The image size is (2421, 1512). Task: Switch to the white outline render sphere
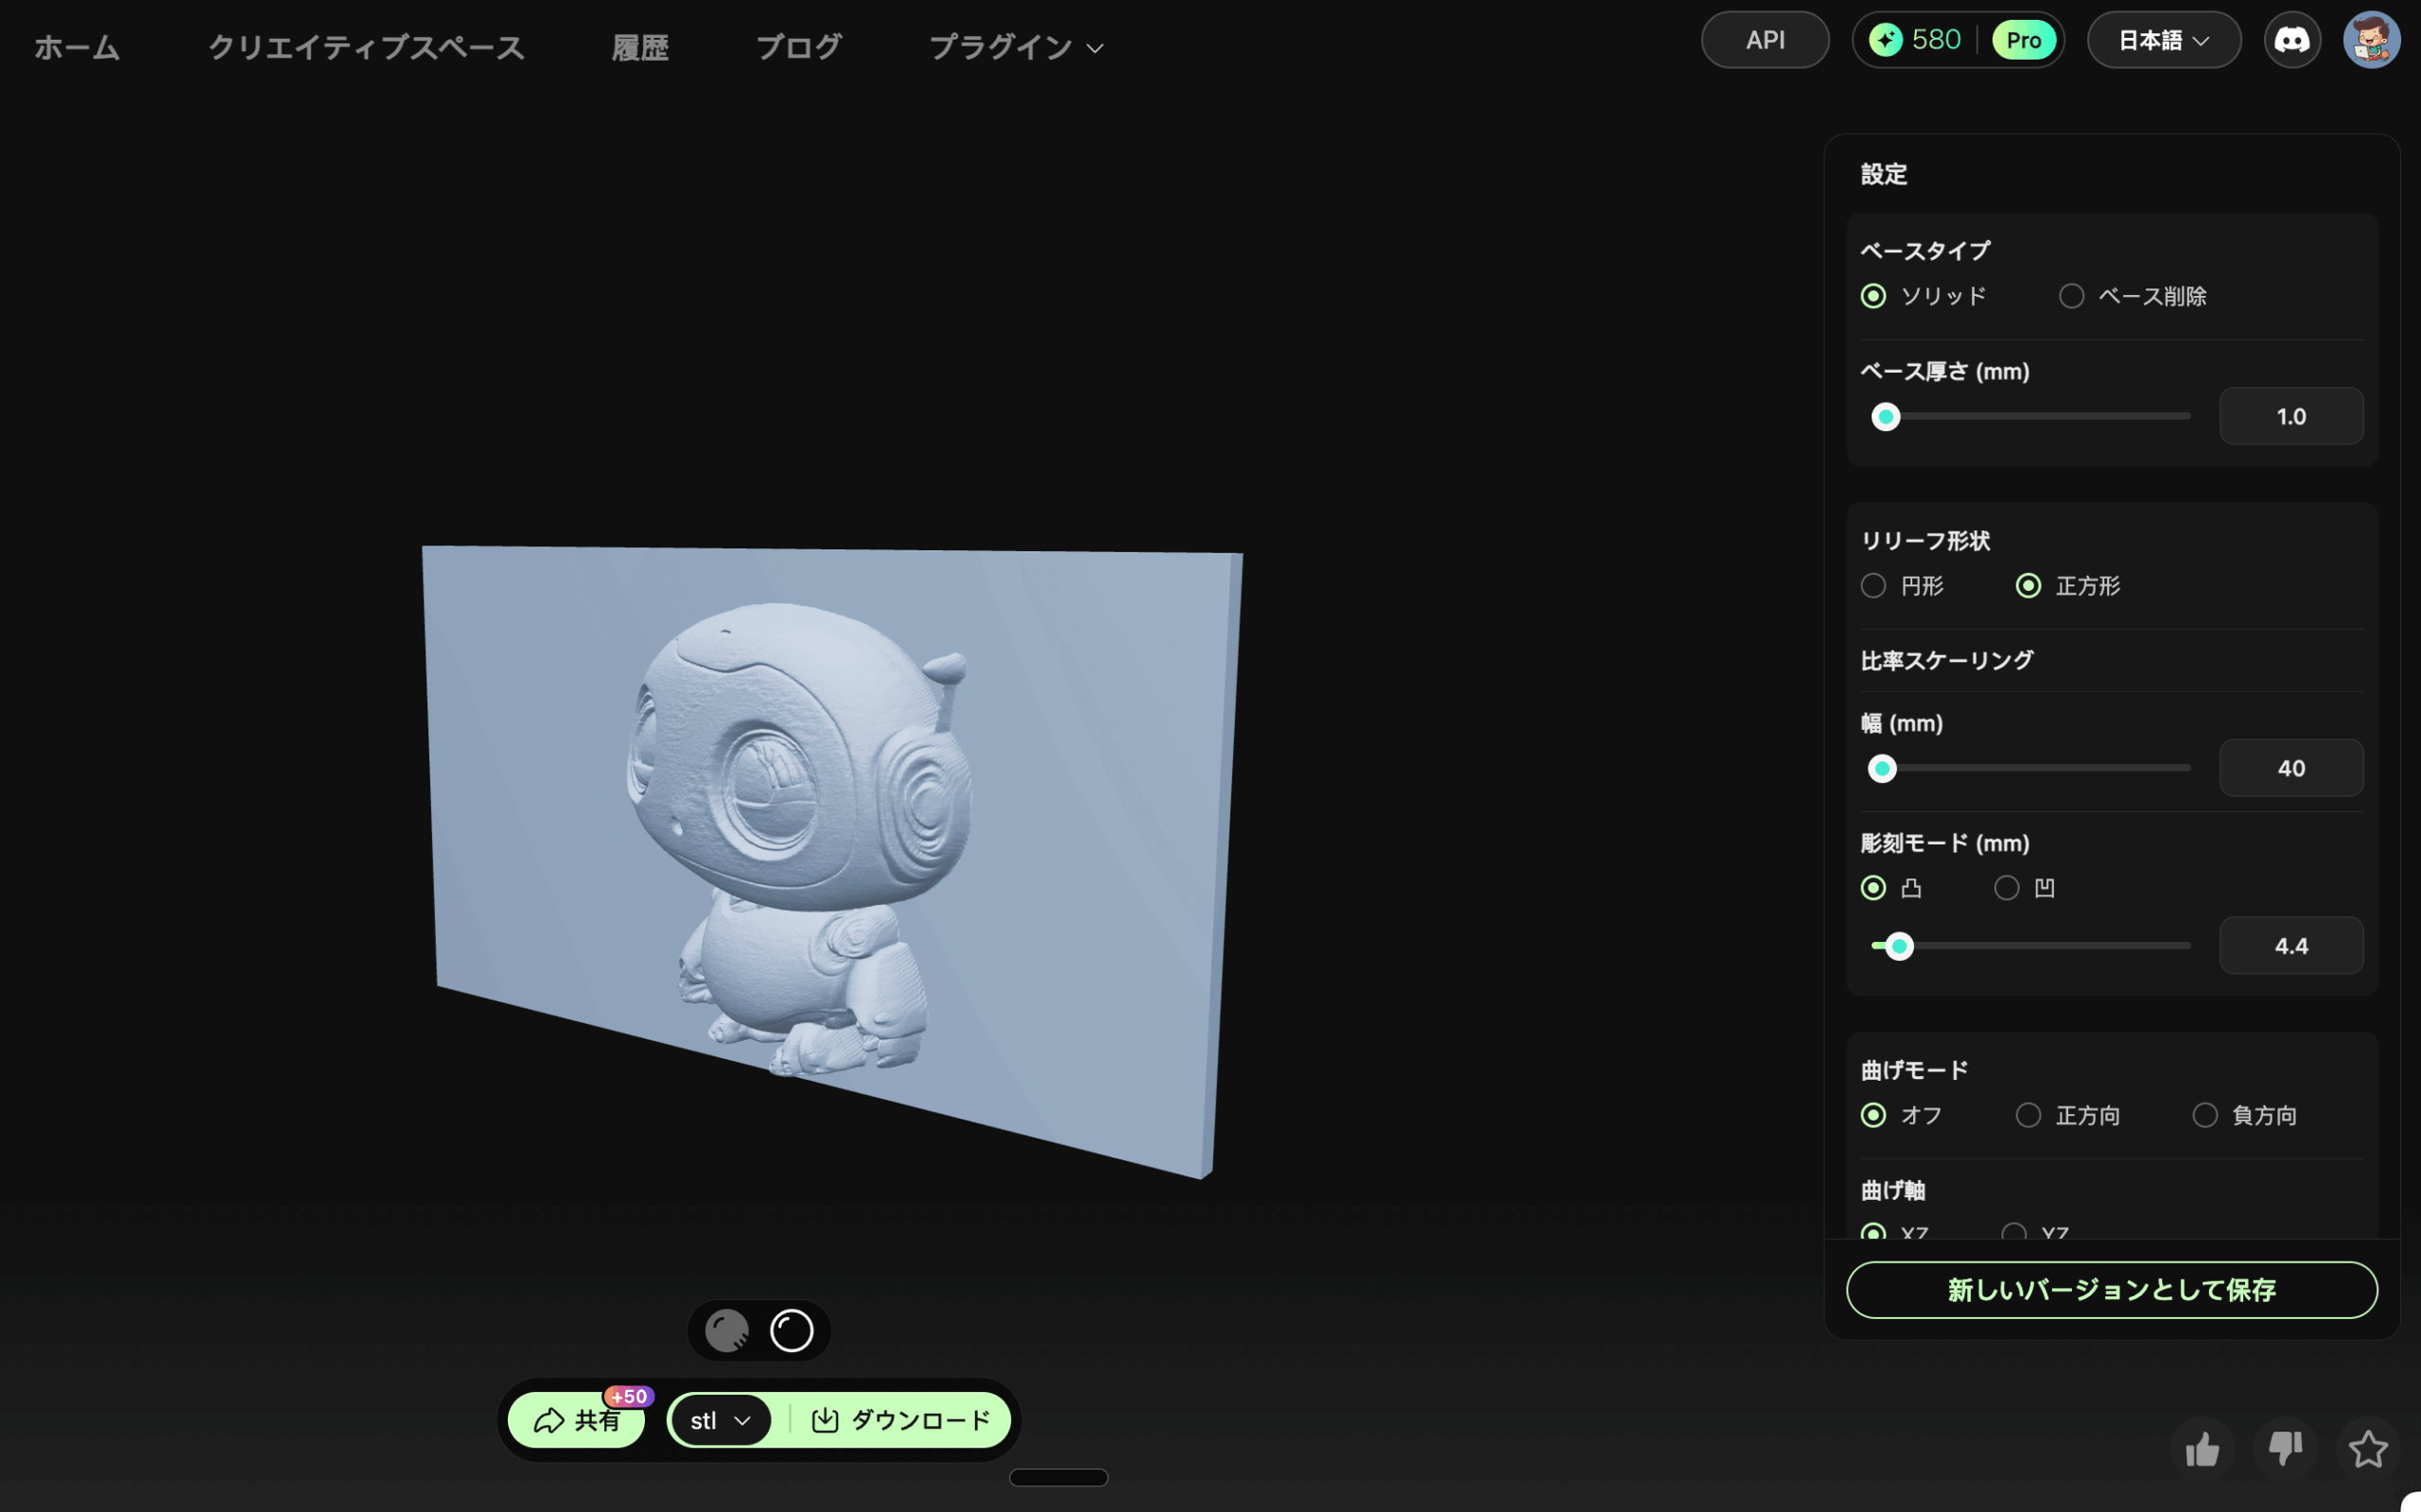791,1331
